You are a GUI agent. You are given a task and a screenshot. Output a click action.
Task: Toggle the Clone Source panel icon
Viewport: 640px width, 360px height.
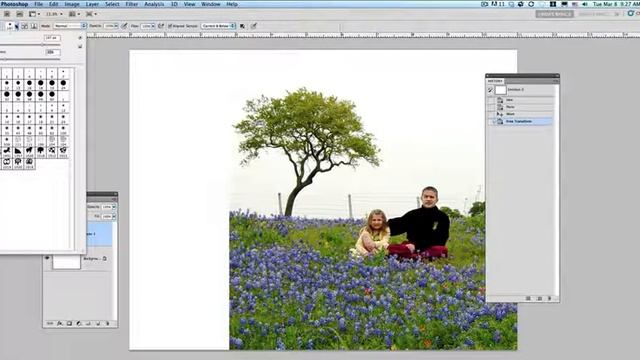34,26
